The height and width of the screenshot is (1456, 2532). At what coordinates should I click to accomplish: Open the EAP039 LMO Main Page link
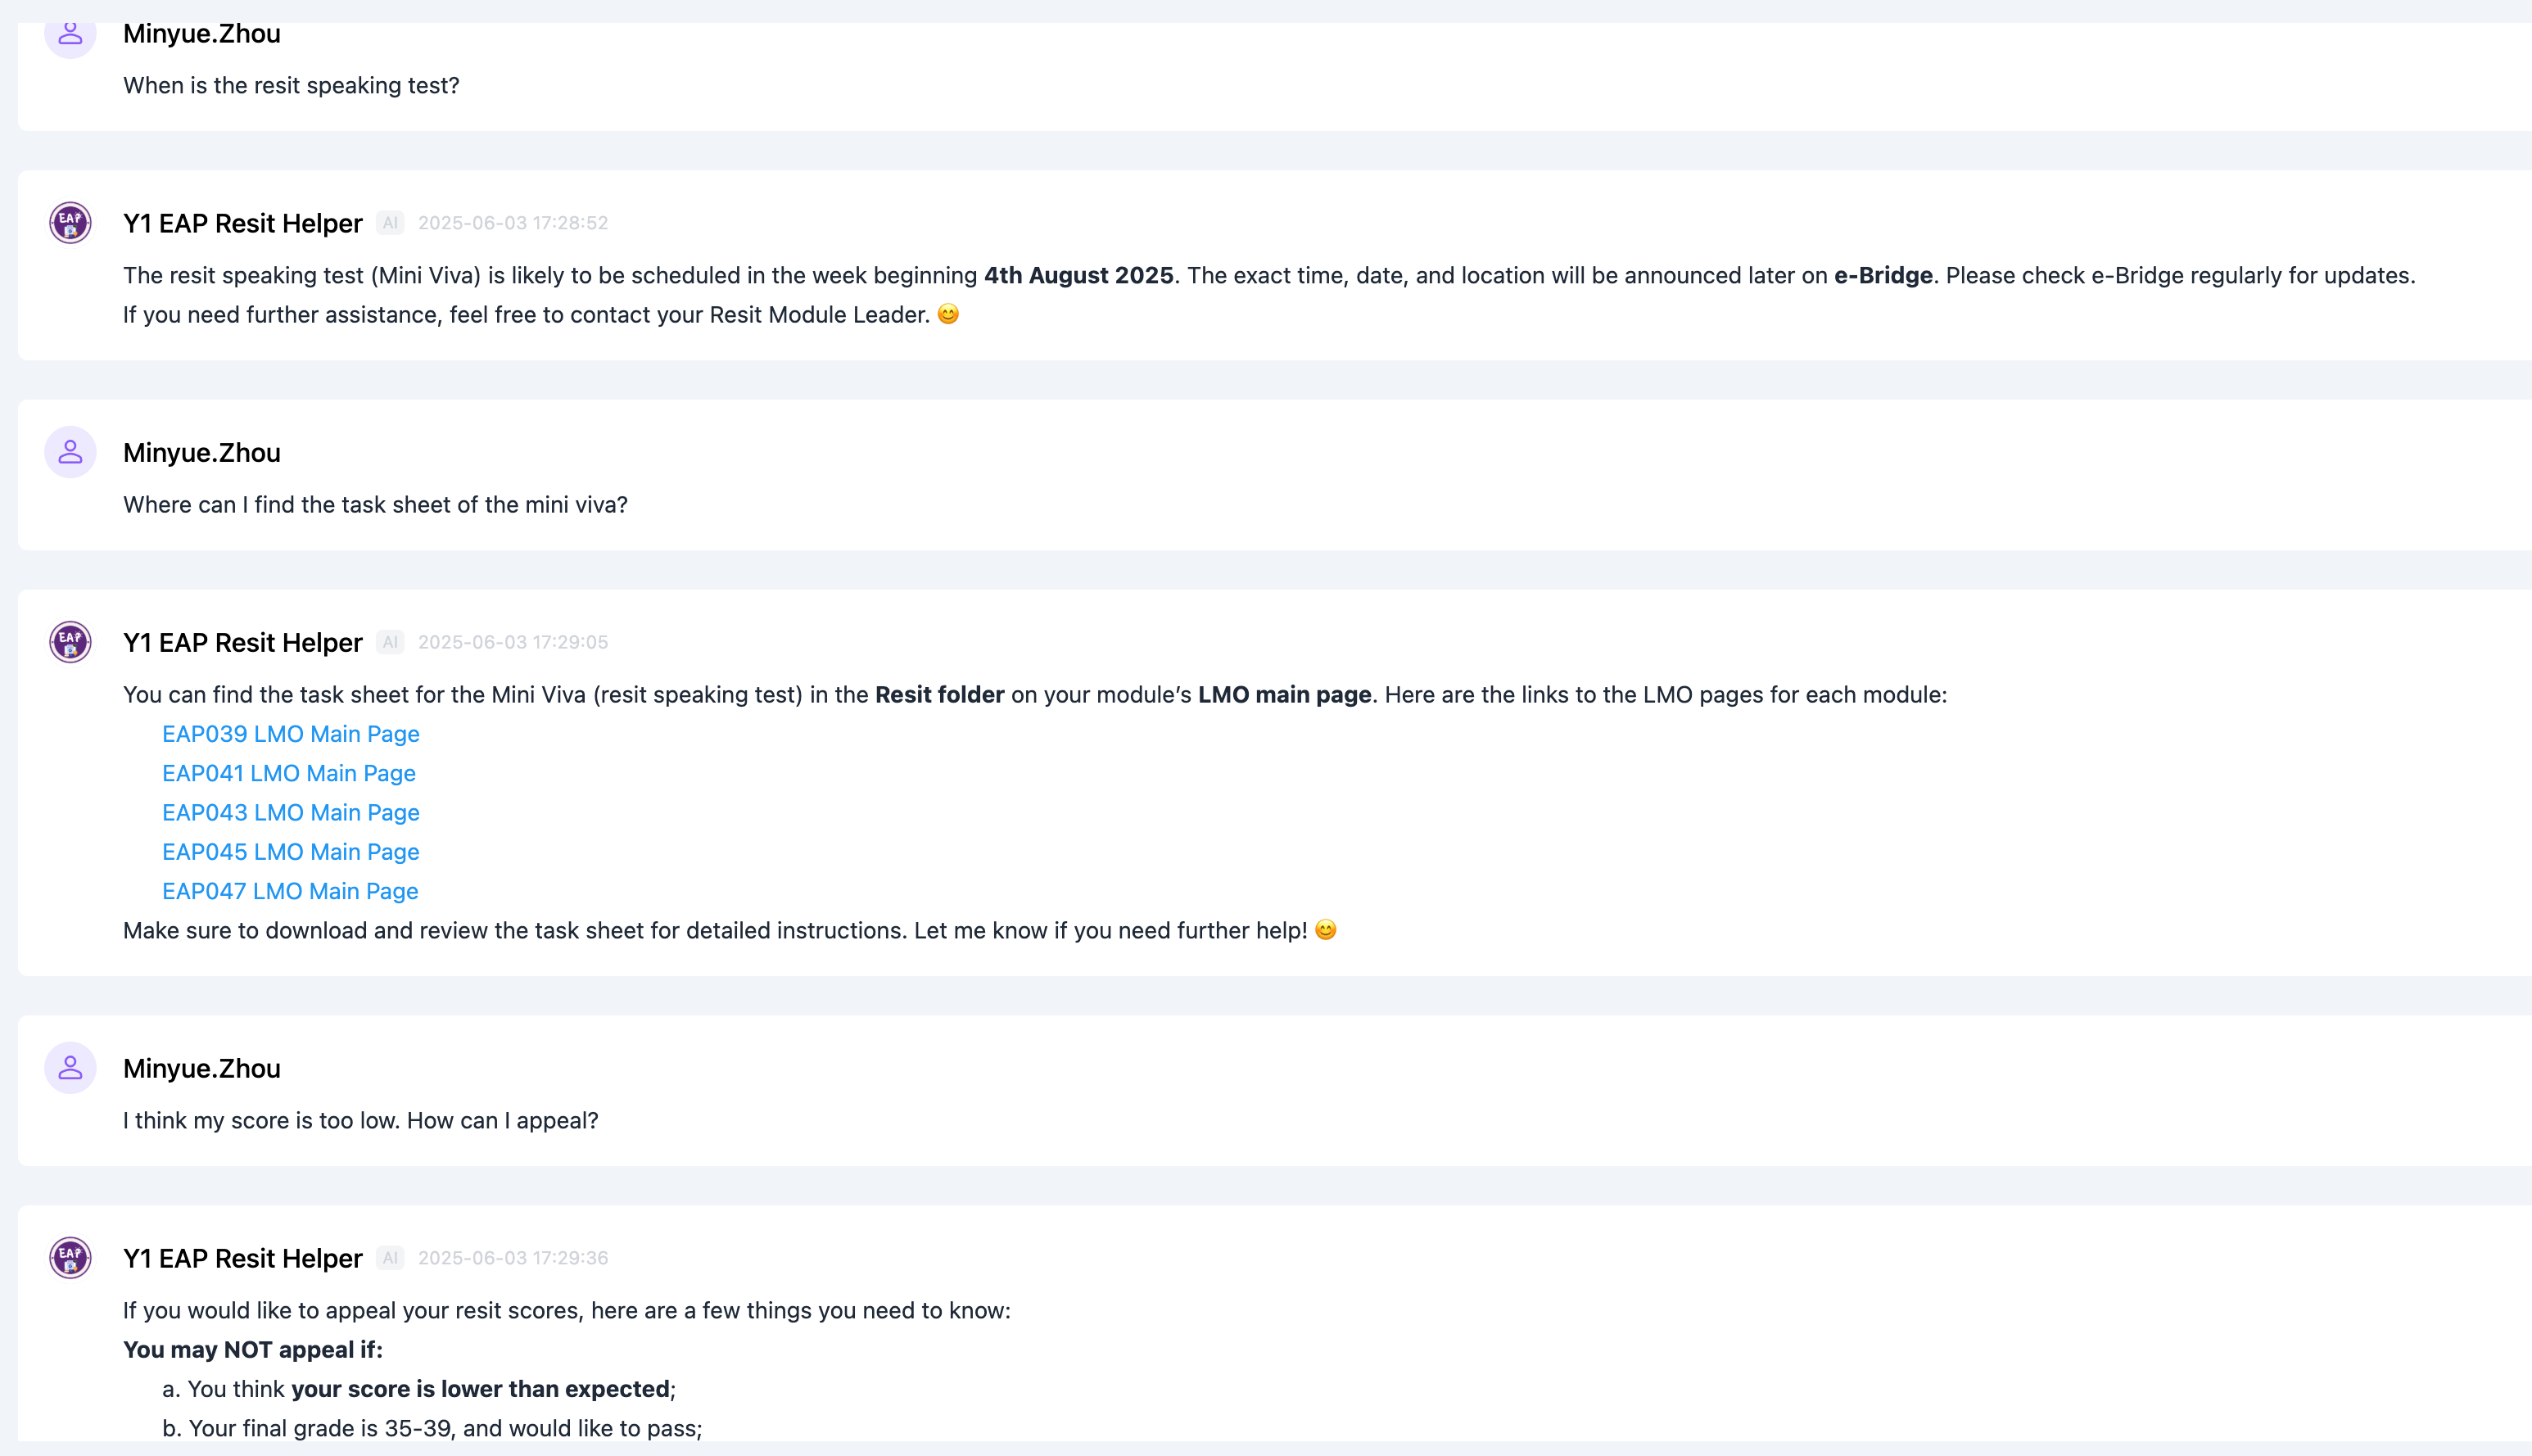tap(290, 734)
